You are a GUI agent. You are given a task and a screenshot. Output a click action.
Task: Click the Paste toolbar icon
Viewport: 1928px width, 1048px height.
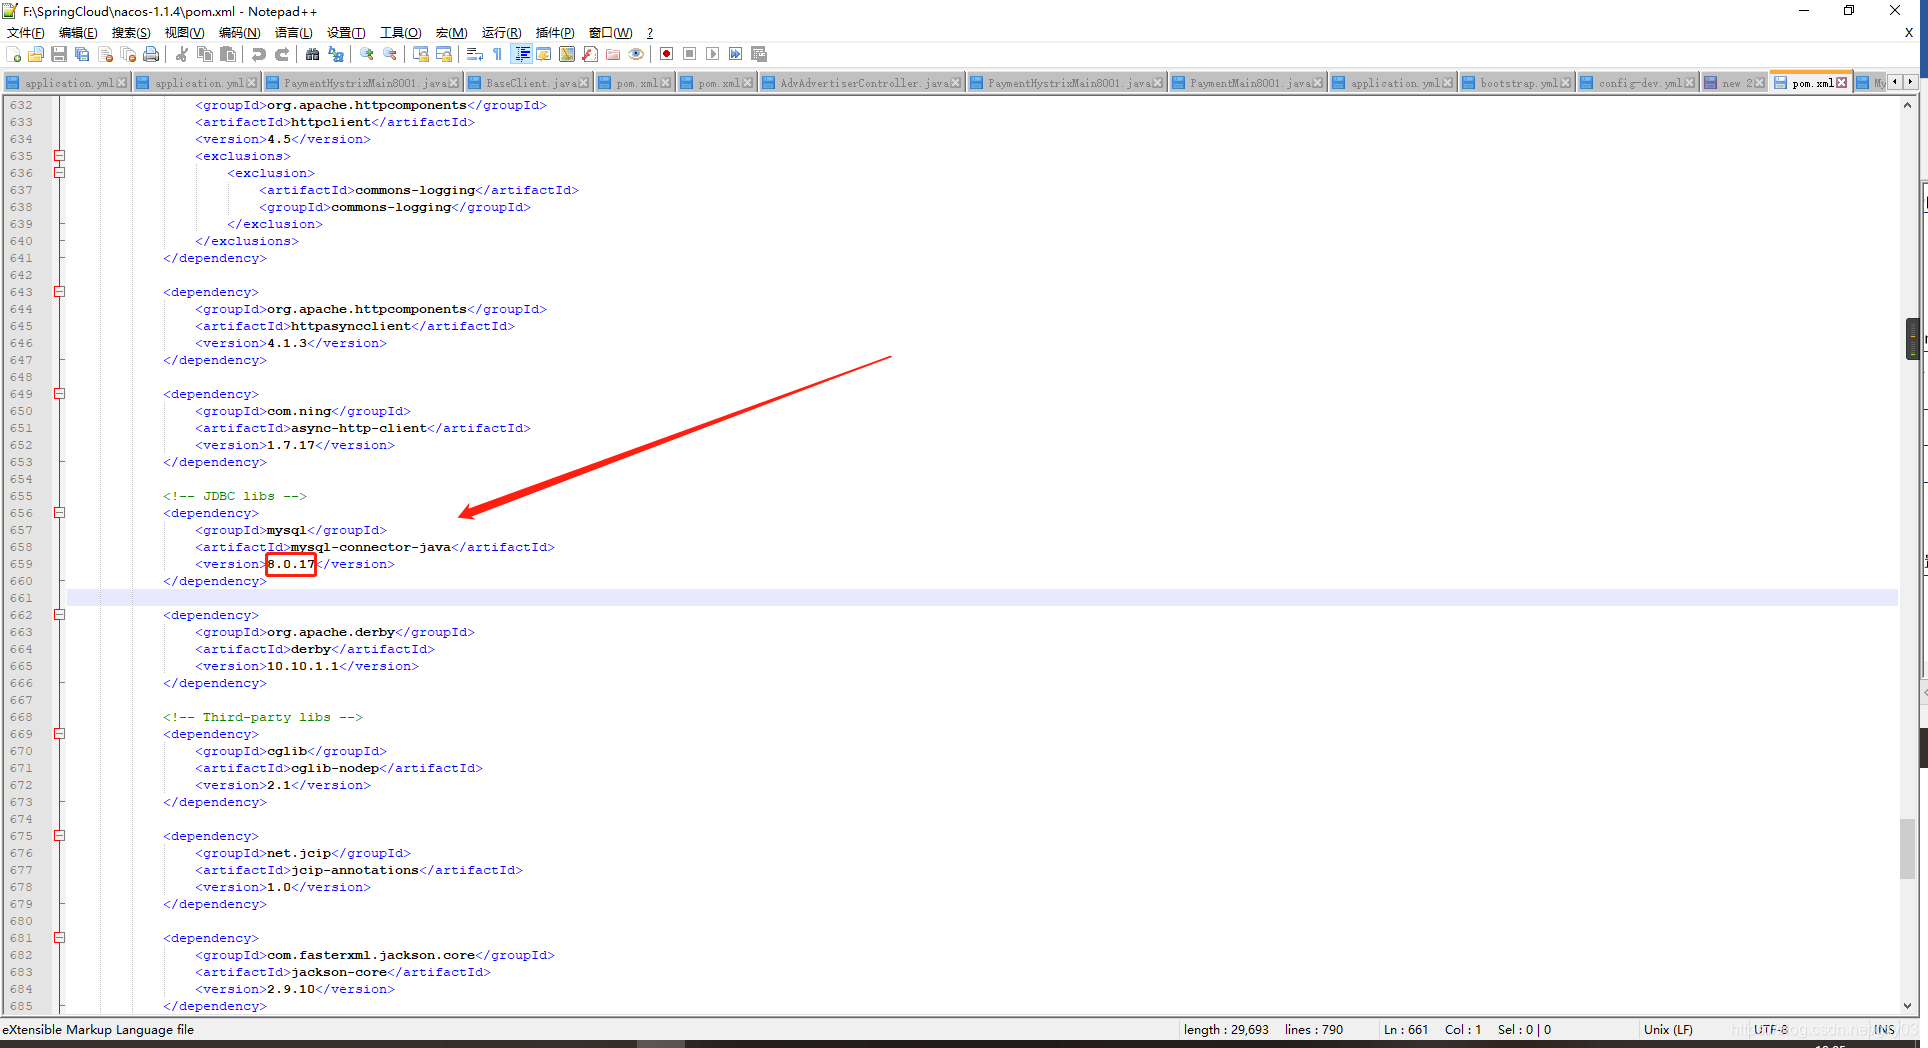pyautogui.click(x=228, y=54)
